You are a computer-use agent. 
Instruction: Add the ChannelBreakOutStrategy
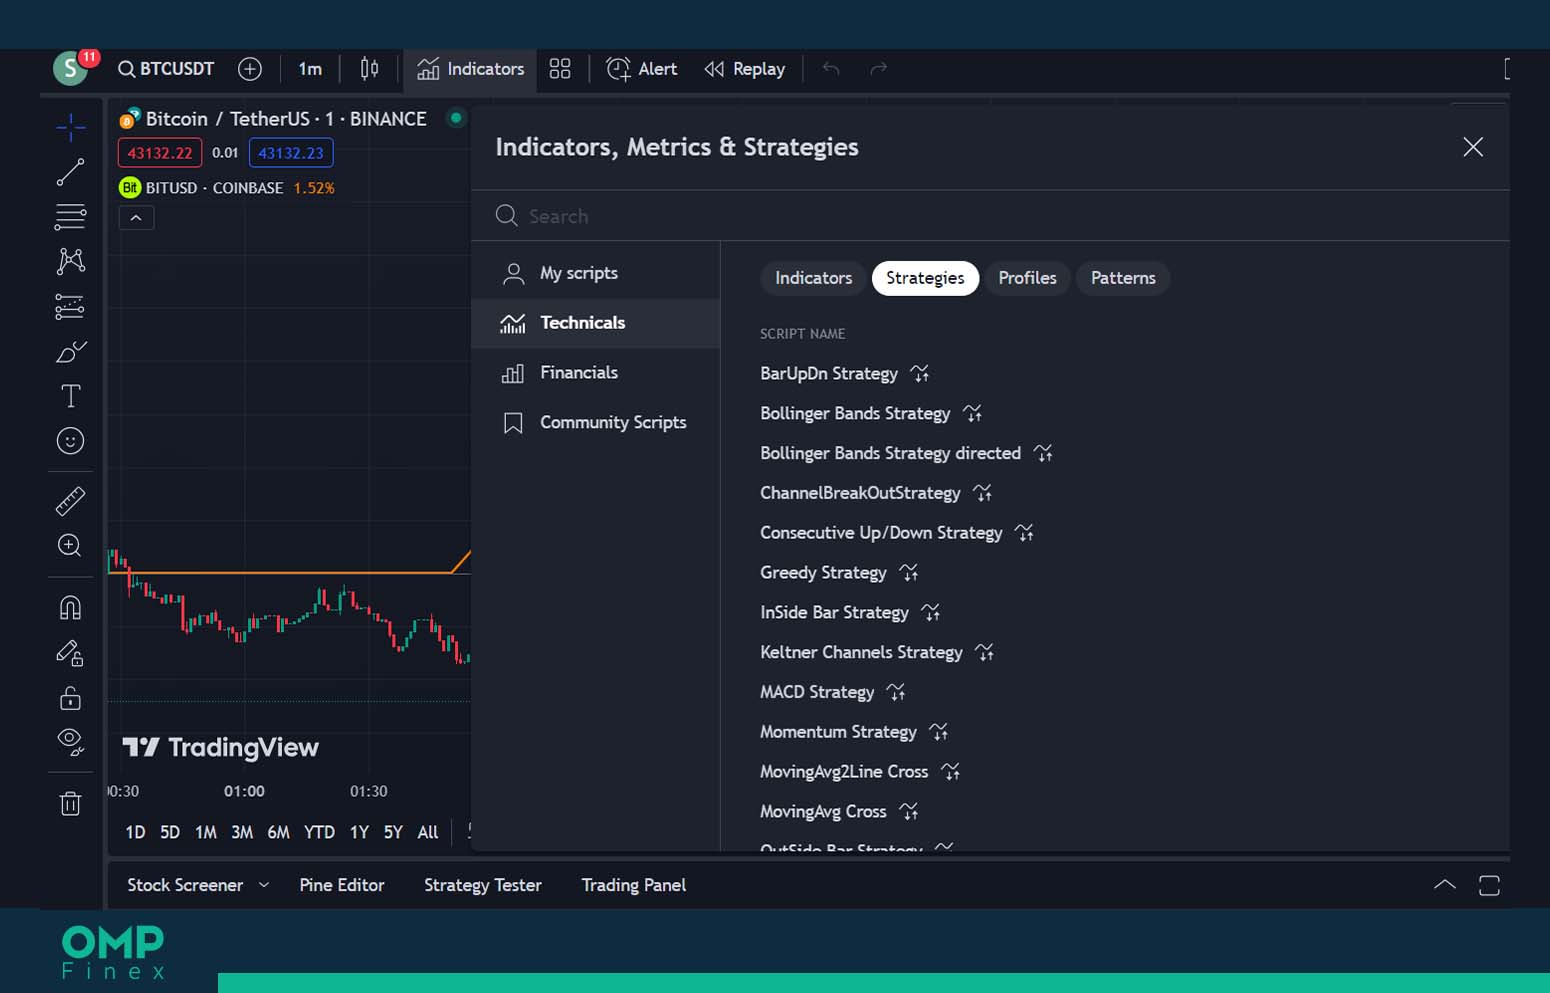coord(860,493)
